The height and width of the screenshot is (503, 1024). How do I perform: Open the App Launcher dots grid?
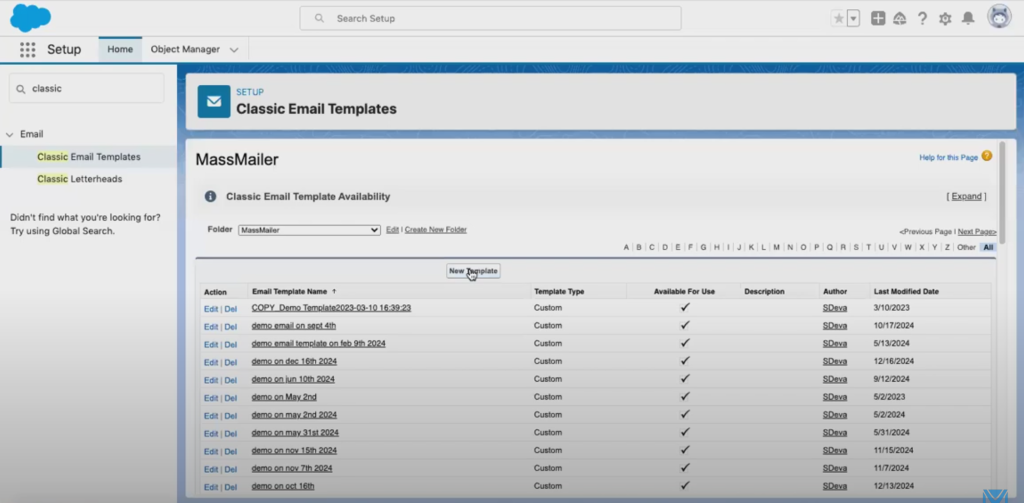tap(27, 50)
